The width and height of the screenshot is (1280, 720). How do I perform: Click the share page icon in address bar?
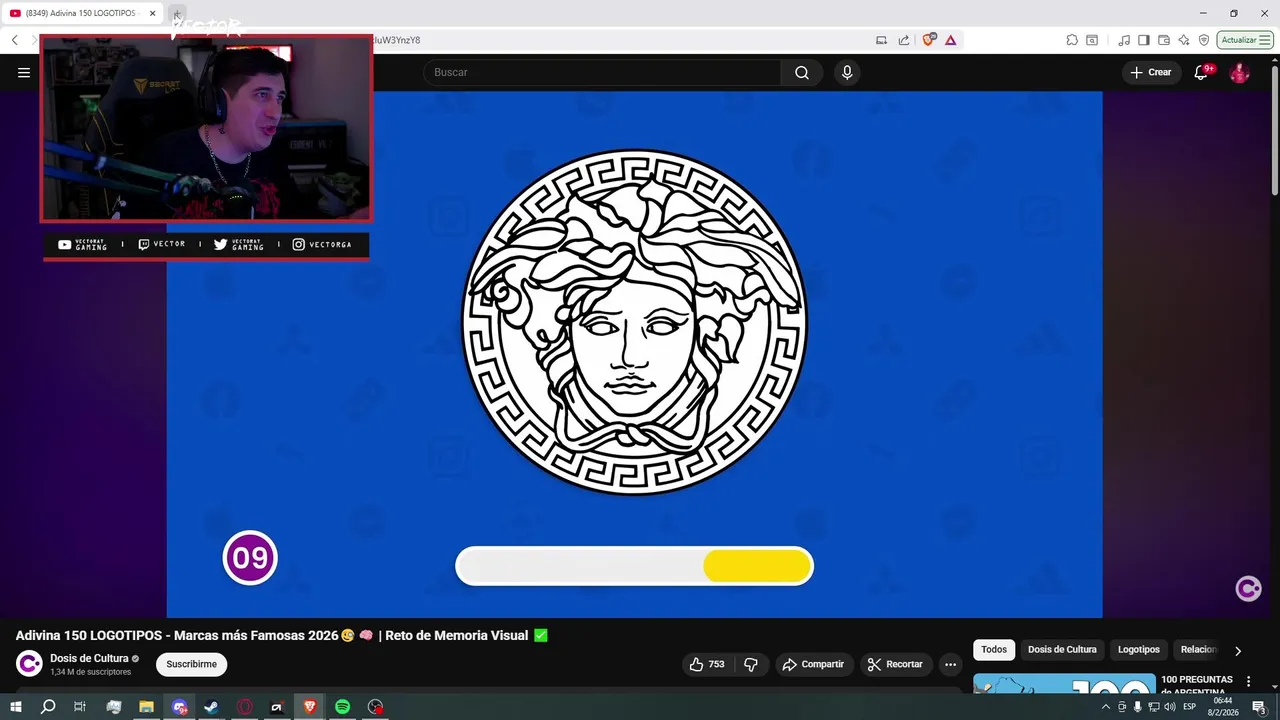click(904, 40)
